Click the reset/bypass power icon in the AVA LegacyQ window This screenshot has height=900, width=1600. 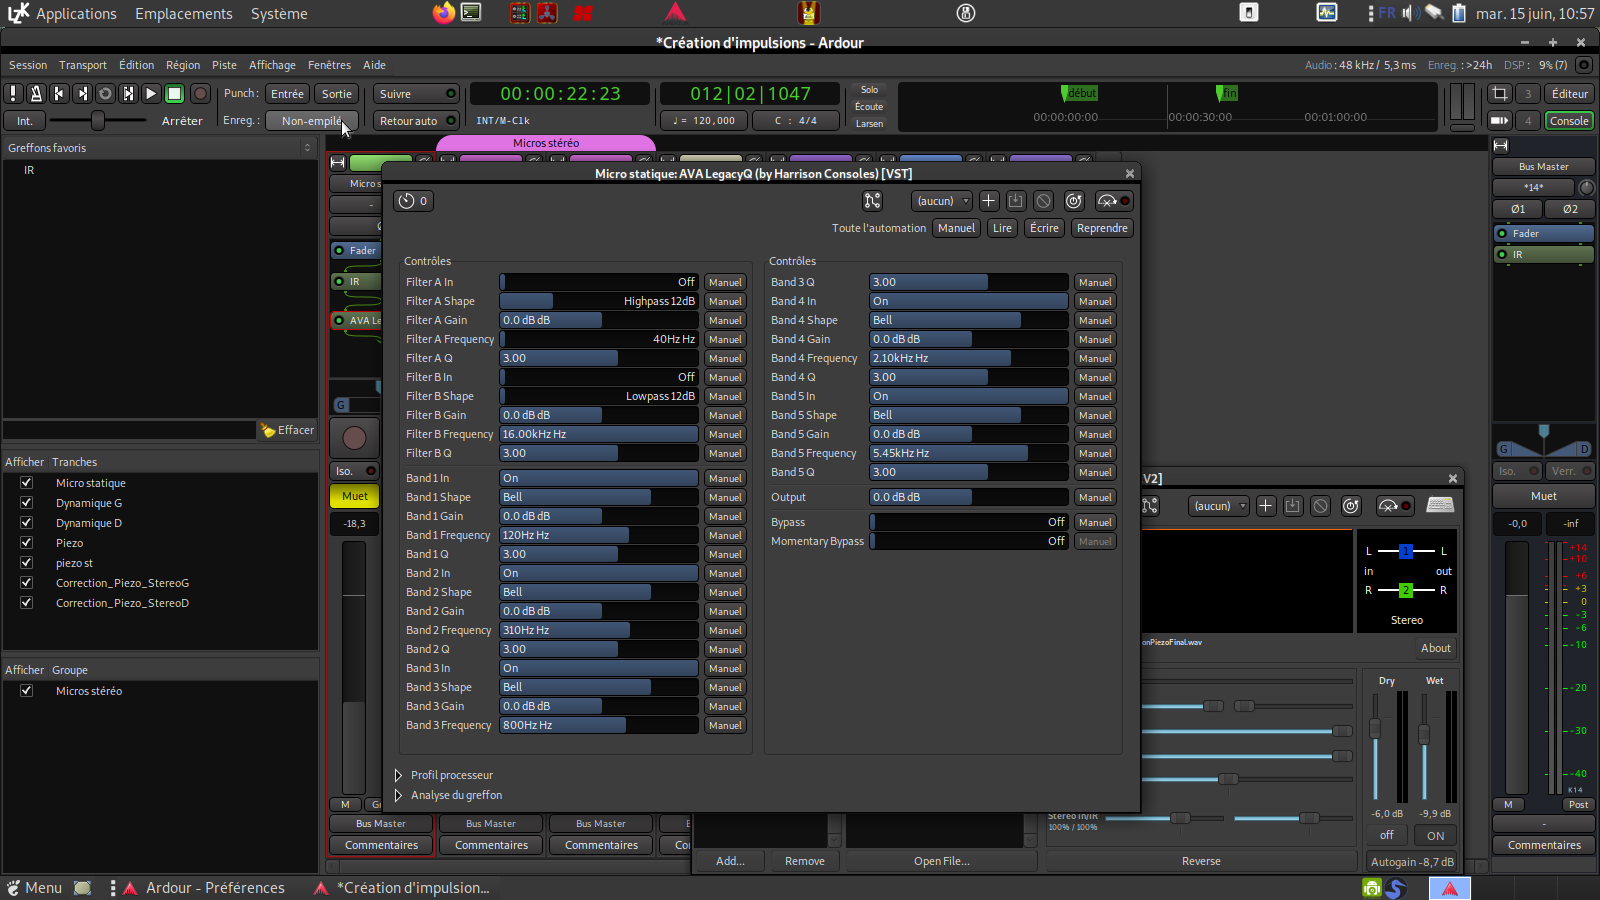coord(1074,201)
